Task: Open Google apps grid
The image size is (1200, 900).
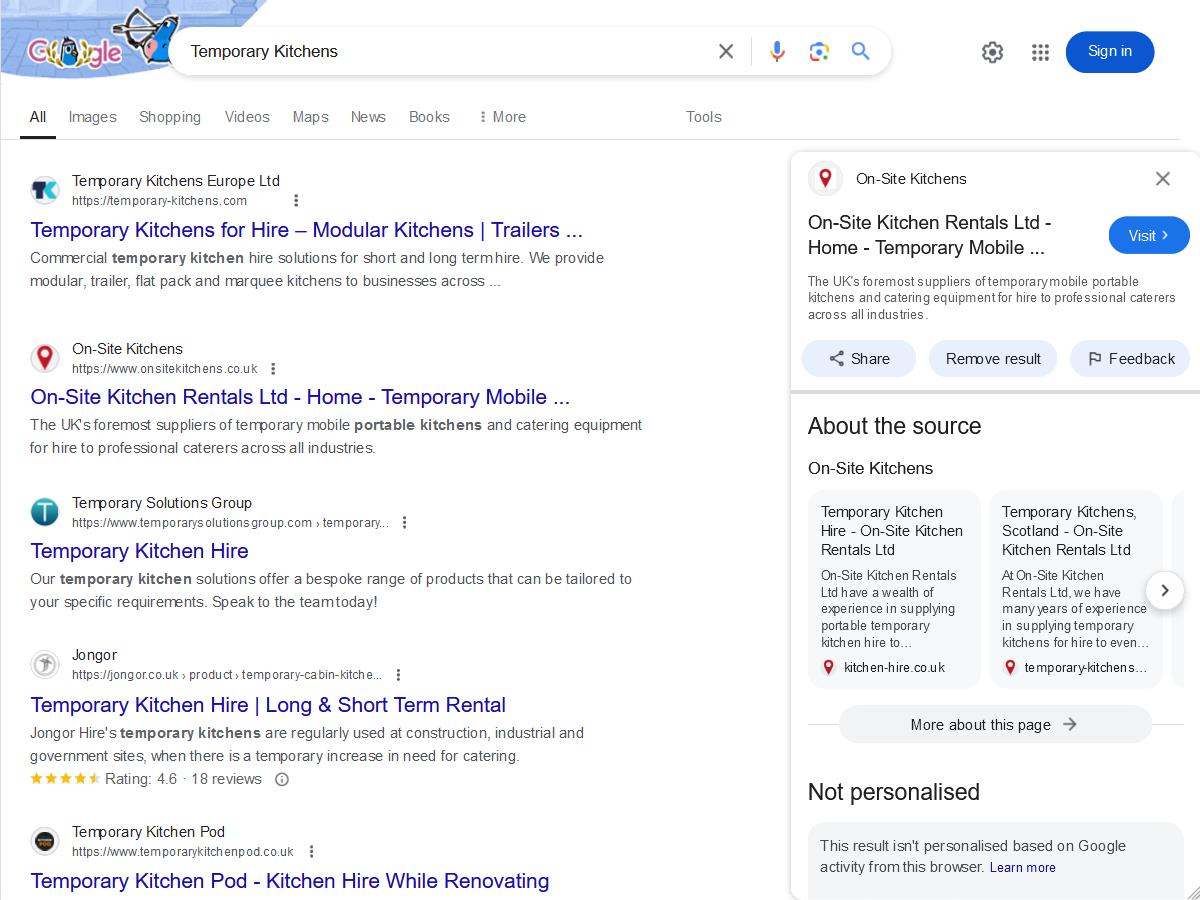Action: (x=1040, y=52)
